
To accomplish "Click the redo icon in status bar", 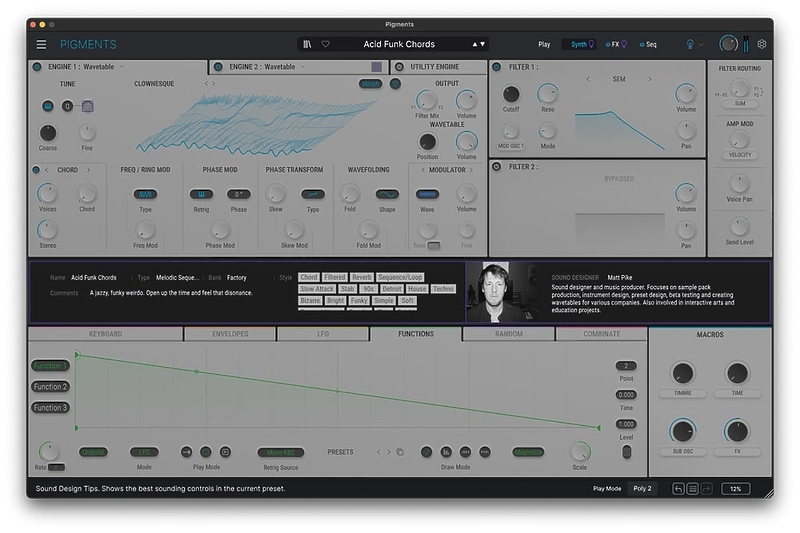I will pyautogui.click(x=707, y=489).
